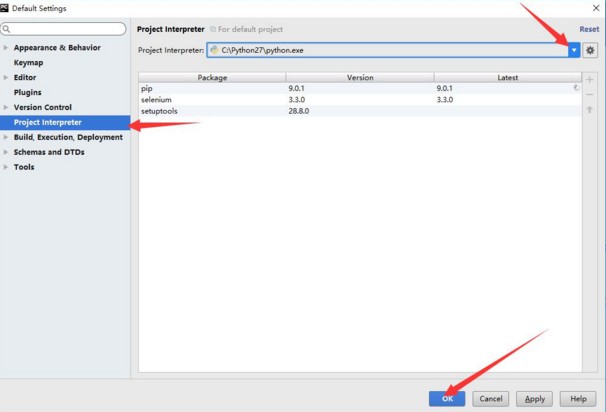Click the search magnifier icon in settings
606x412 pixels.
coord(6,29)
